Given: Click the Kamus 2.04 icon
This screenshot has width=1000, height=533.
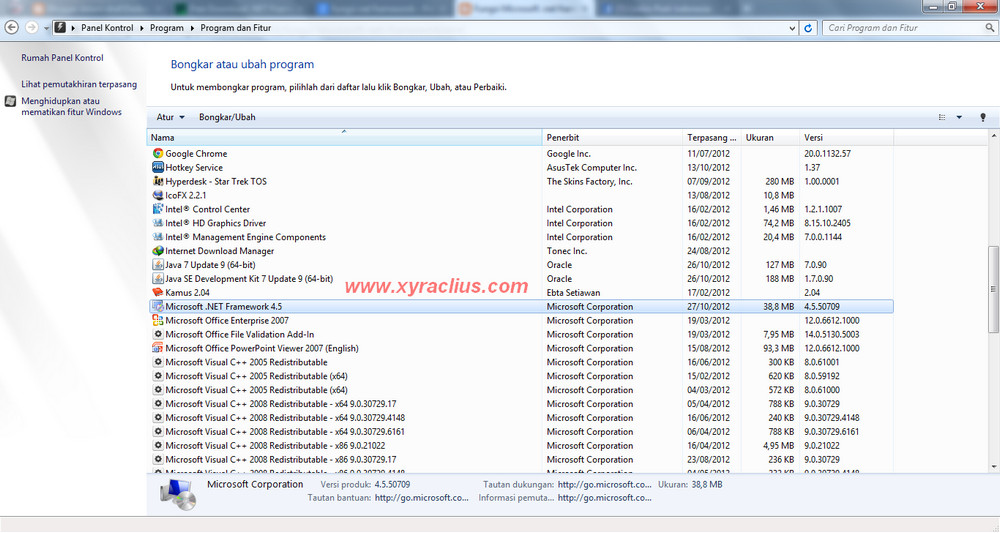Looking at the screenshot, I should click(158, 293).
